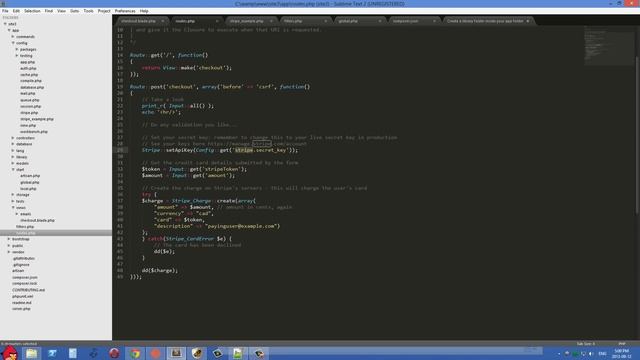
Task: Collapse the config folder arrow
Action: pos(13,43)
